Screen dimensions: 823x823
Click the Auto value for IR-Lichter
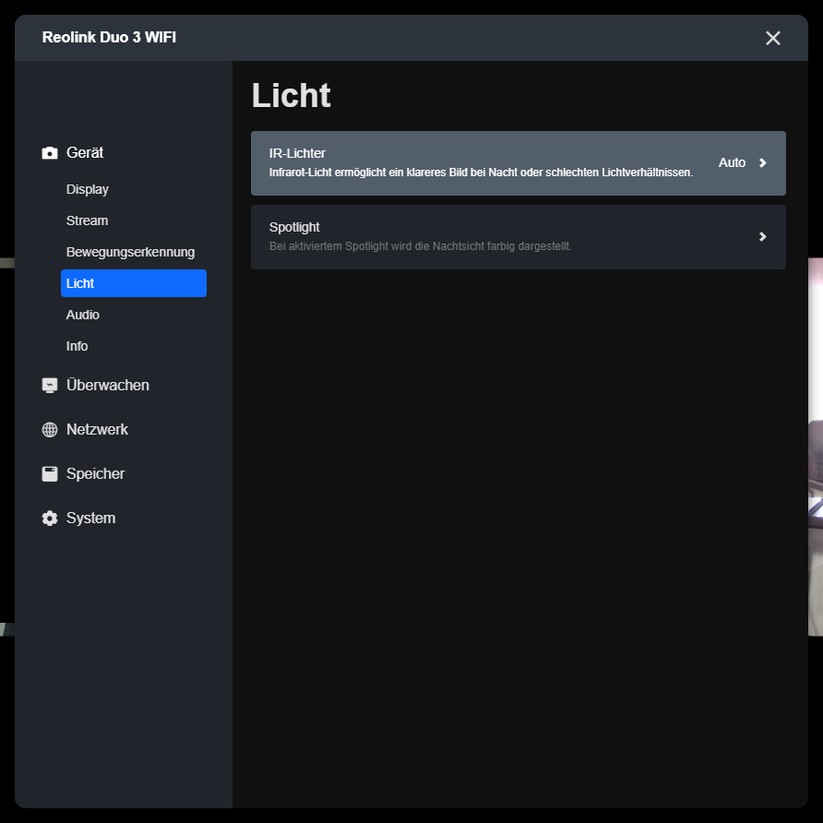coord(732,162)
